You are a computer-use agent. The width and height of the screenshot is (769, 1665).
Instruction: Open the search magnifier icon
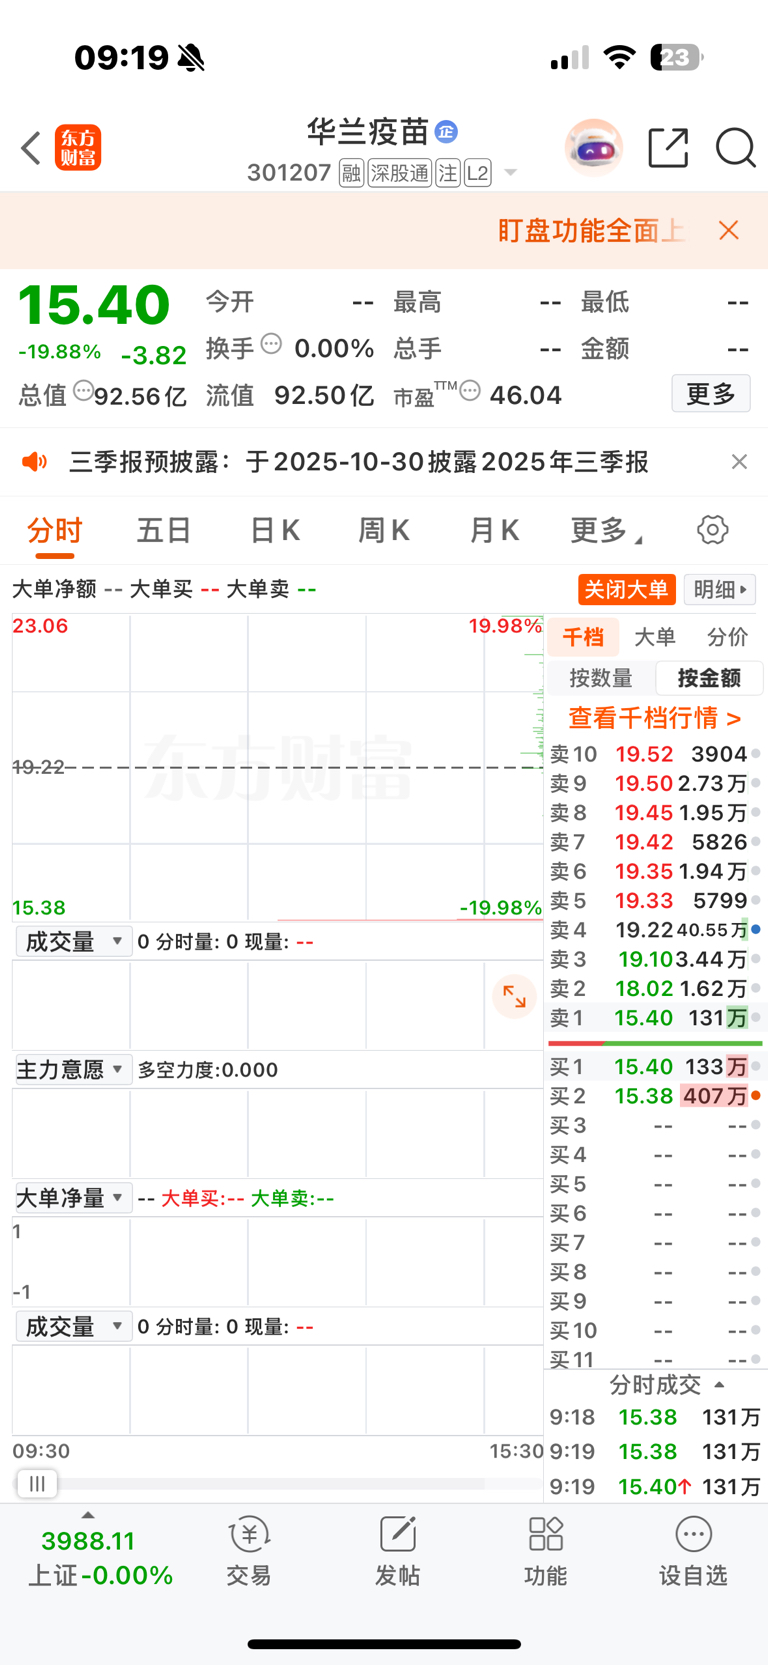click(735, 148)
